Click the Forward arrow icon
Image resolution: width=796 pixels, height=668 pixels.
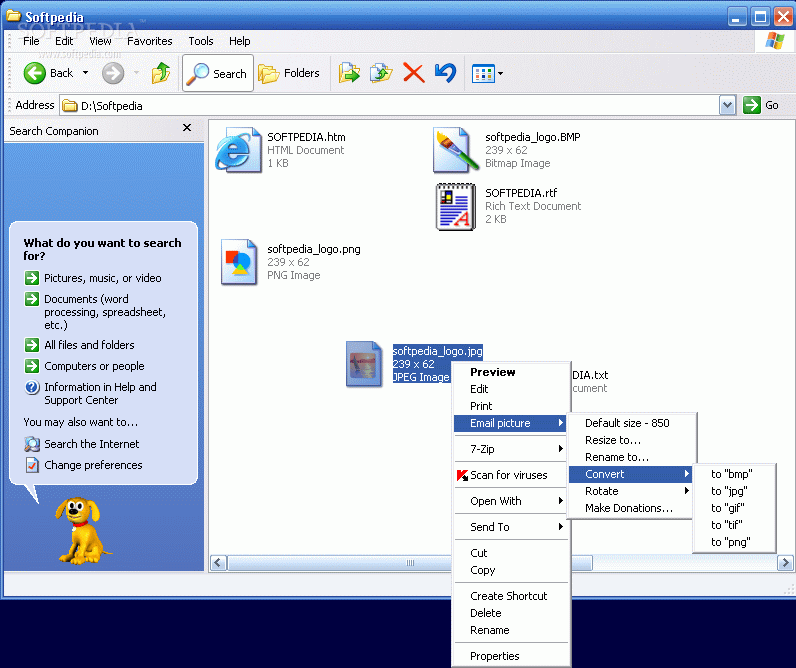113,73
